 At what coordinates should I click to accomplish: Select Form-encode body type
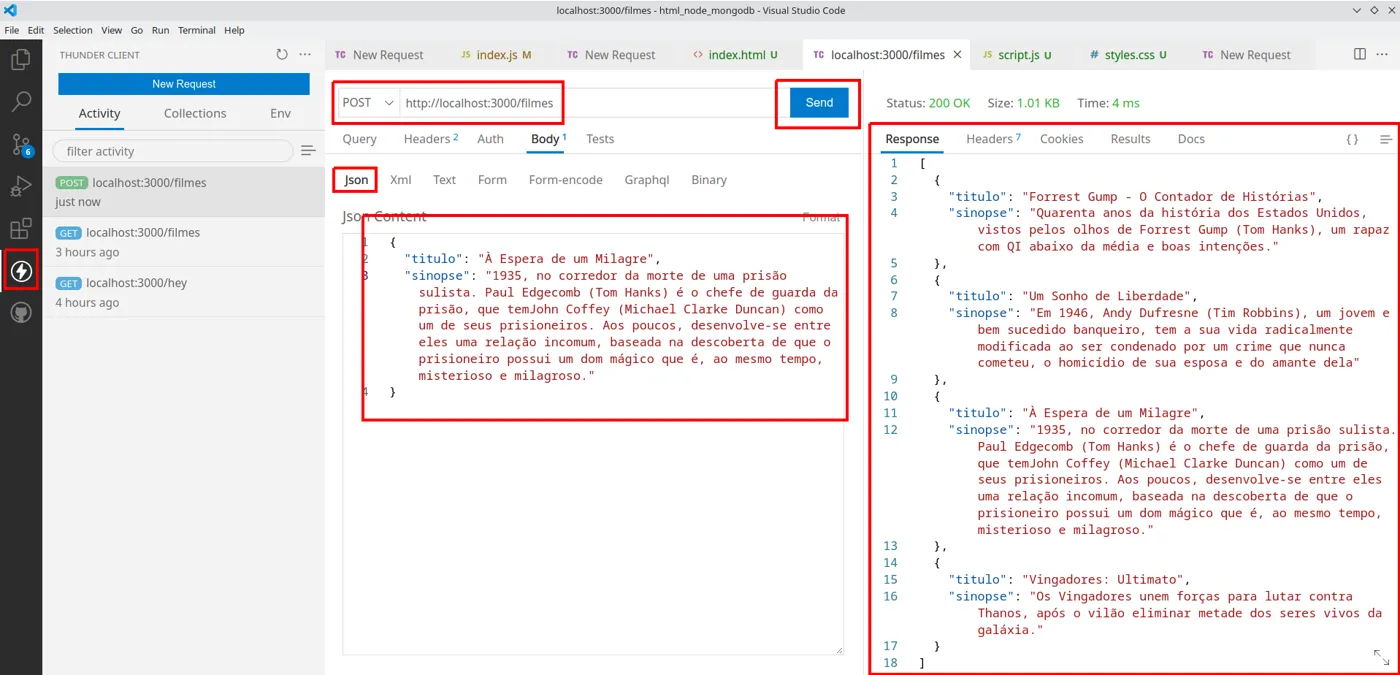tap(566, 180)
